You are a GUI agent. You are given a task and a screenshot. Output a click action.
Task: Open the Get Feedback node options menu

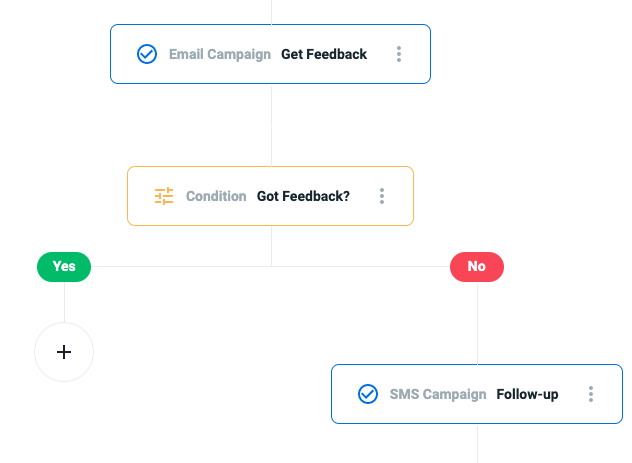pyautogui.click(x=399, y=54)
